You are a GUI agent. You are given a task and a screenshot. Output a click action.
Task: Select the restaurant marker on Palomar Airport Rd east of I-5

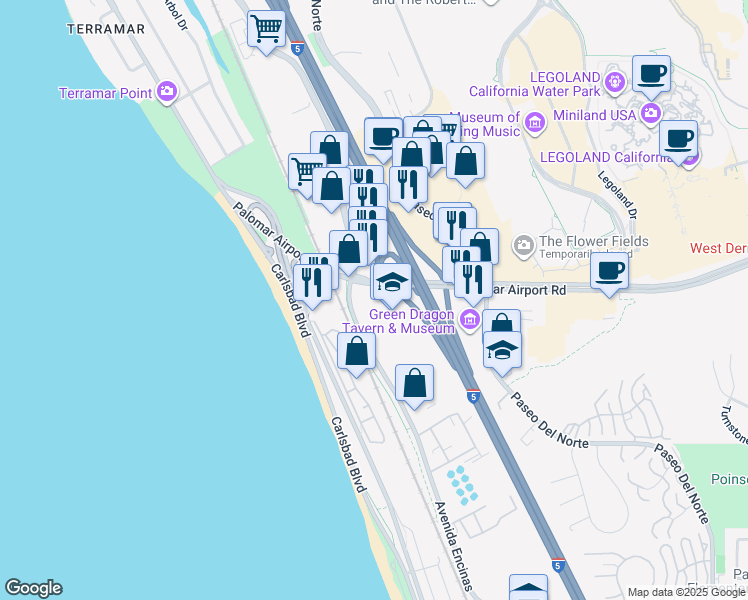pyautogui.click(x=473, y=280)
